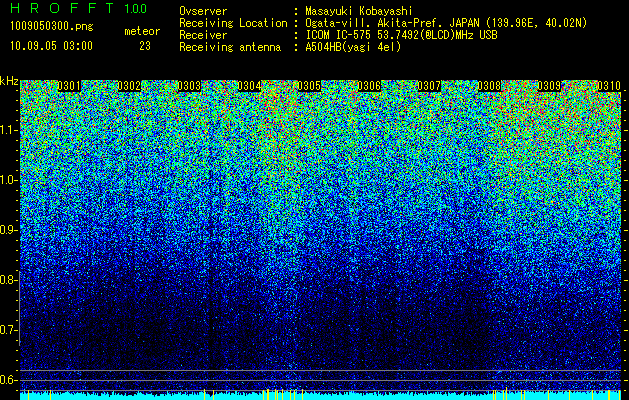The height and width of the screenshot is (400, 629).
Task: Click the Ogata-vill. Akita-Pref. JAPAN location text
Action: click(x=446, y=23)
